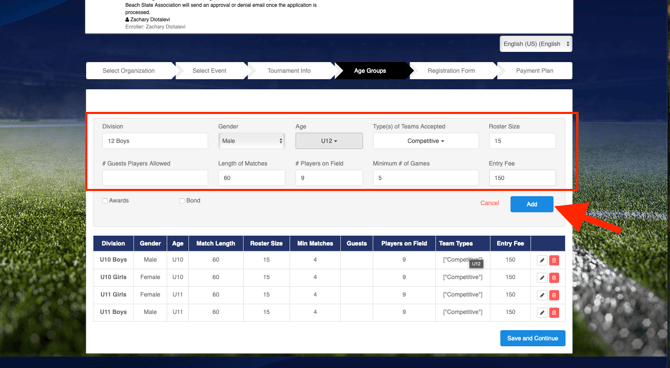
Task: Click the Team Types column header
Action: click(463, 243)
